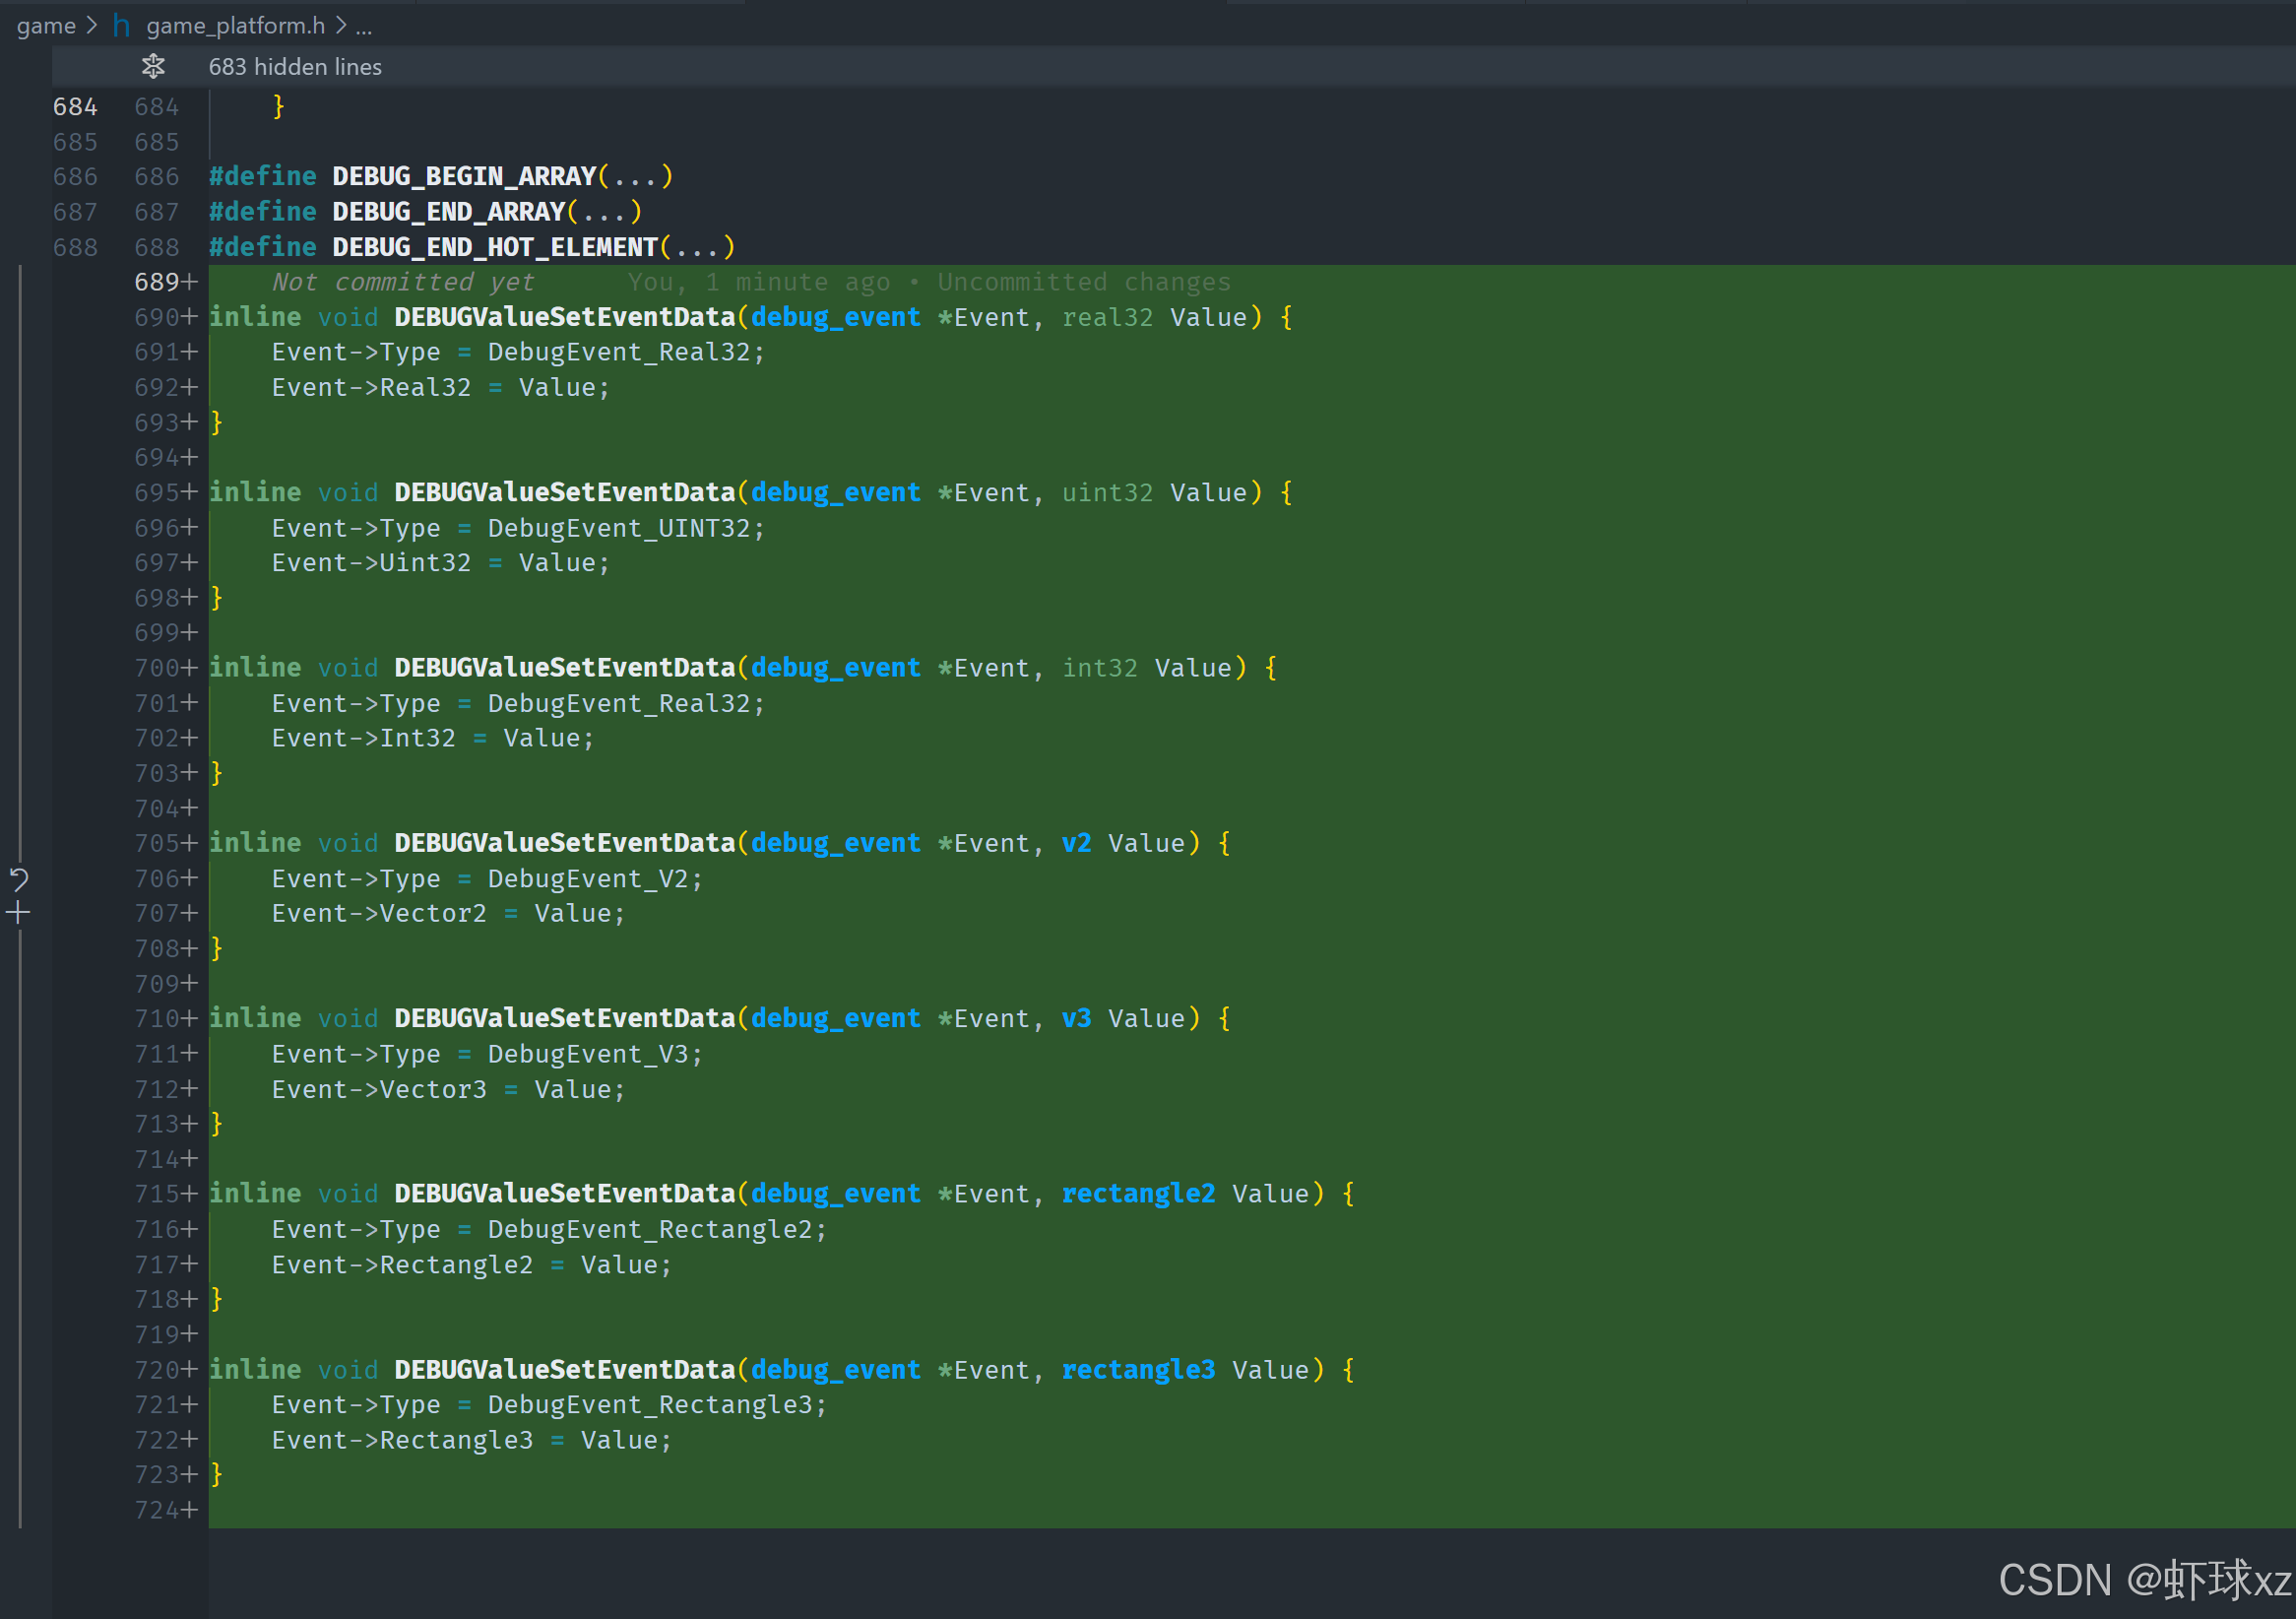Viewport: 2296px width, 1619px height.
Task: Click the blue h file icon in breadcrumb
Action: (121, 25)
